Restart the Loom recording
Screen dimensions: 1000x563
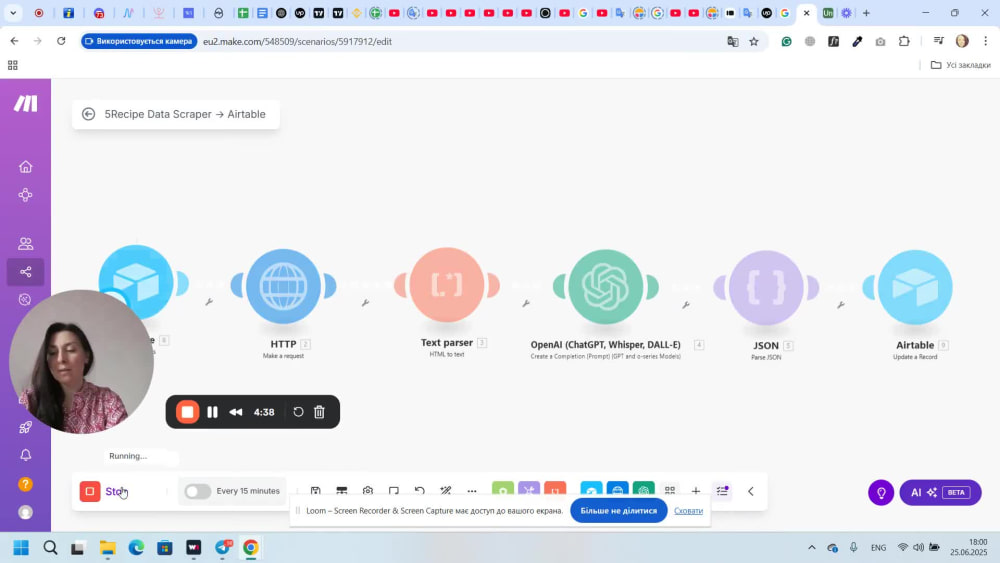coord(298,412)
